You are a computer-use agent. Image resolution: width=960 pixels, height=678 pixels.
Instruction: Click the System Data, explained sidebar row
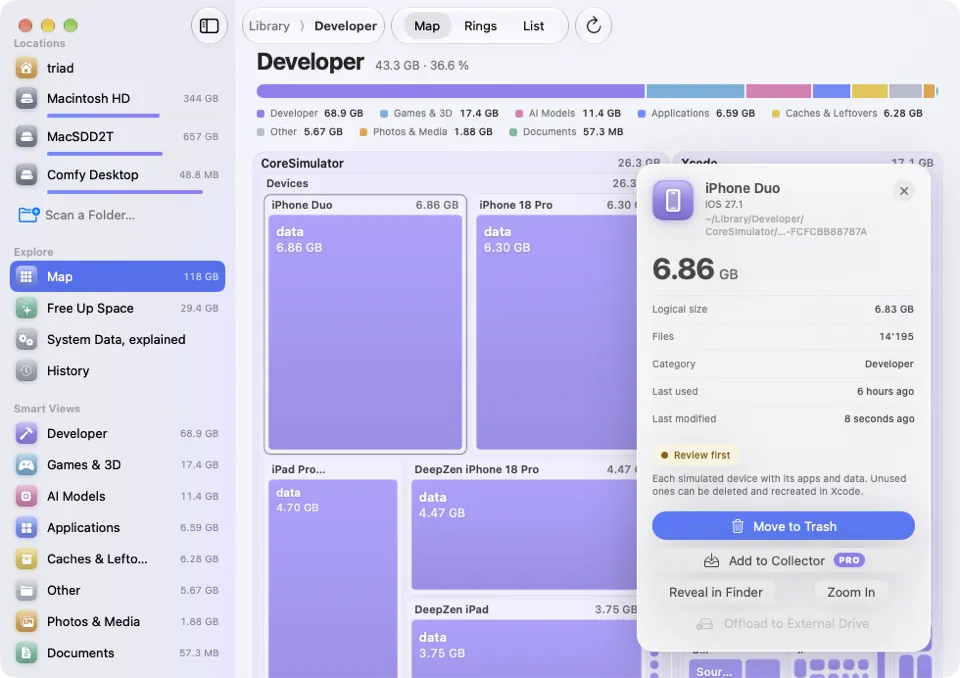coord(118,339)
